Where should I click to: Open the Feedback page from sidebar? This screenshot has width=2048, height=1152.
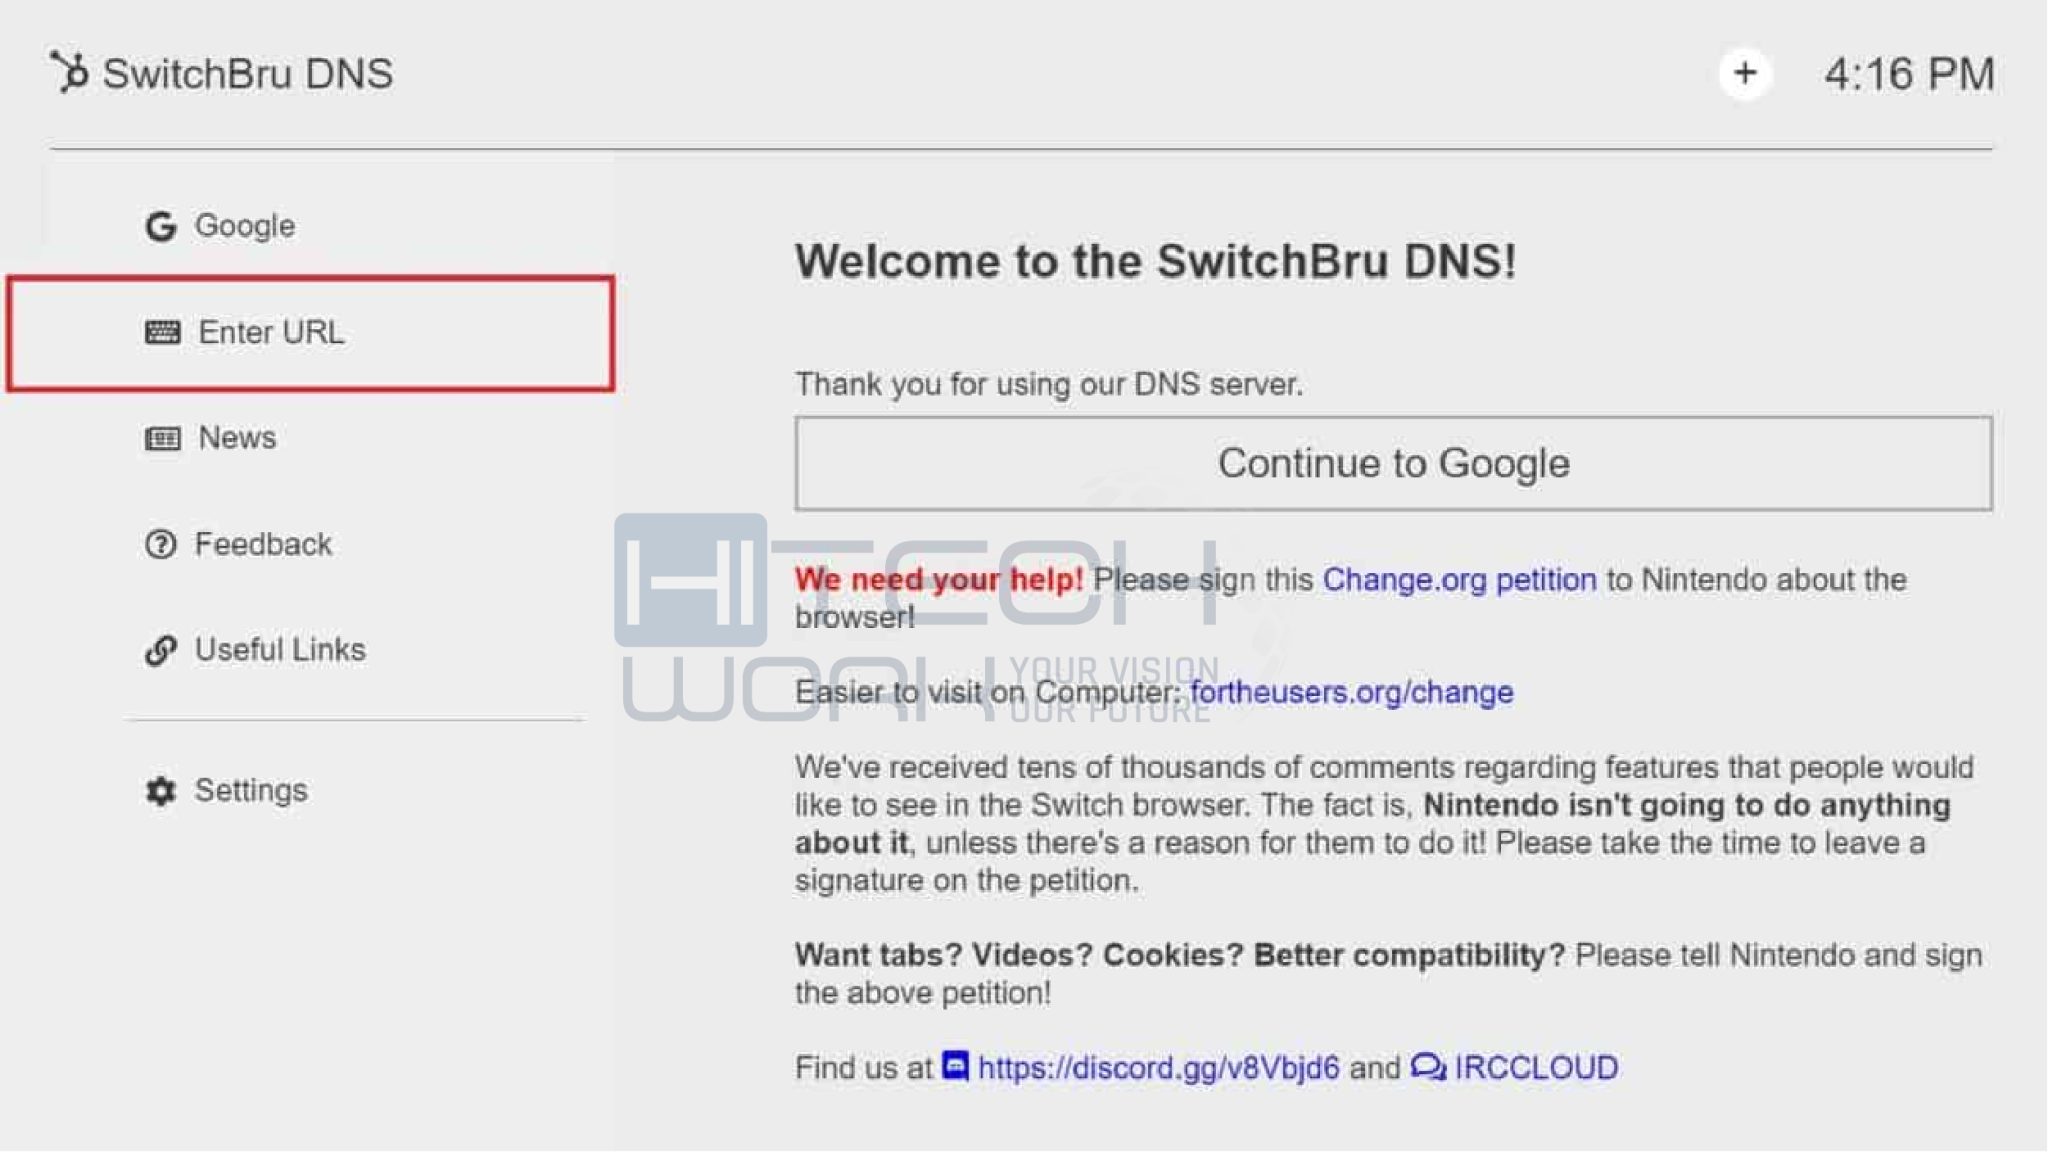[x=311, y=544]
